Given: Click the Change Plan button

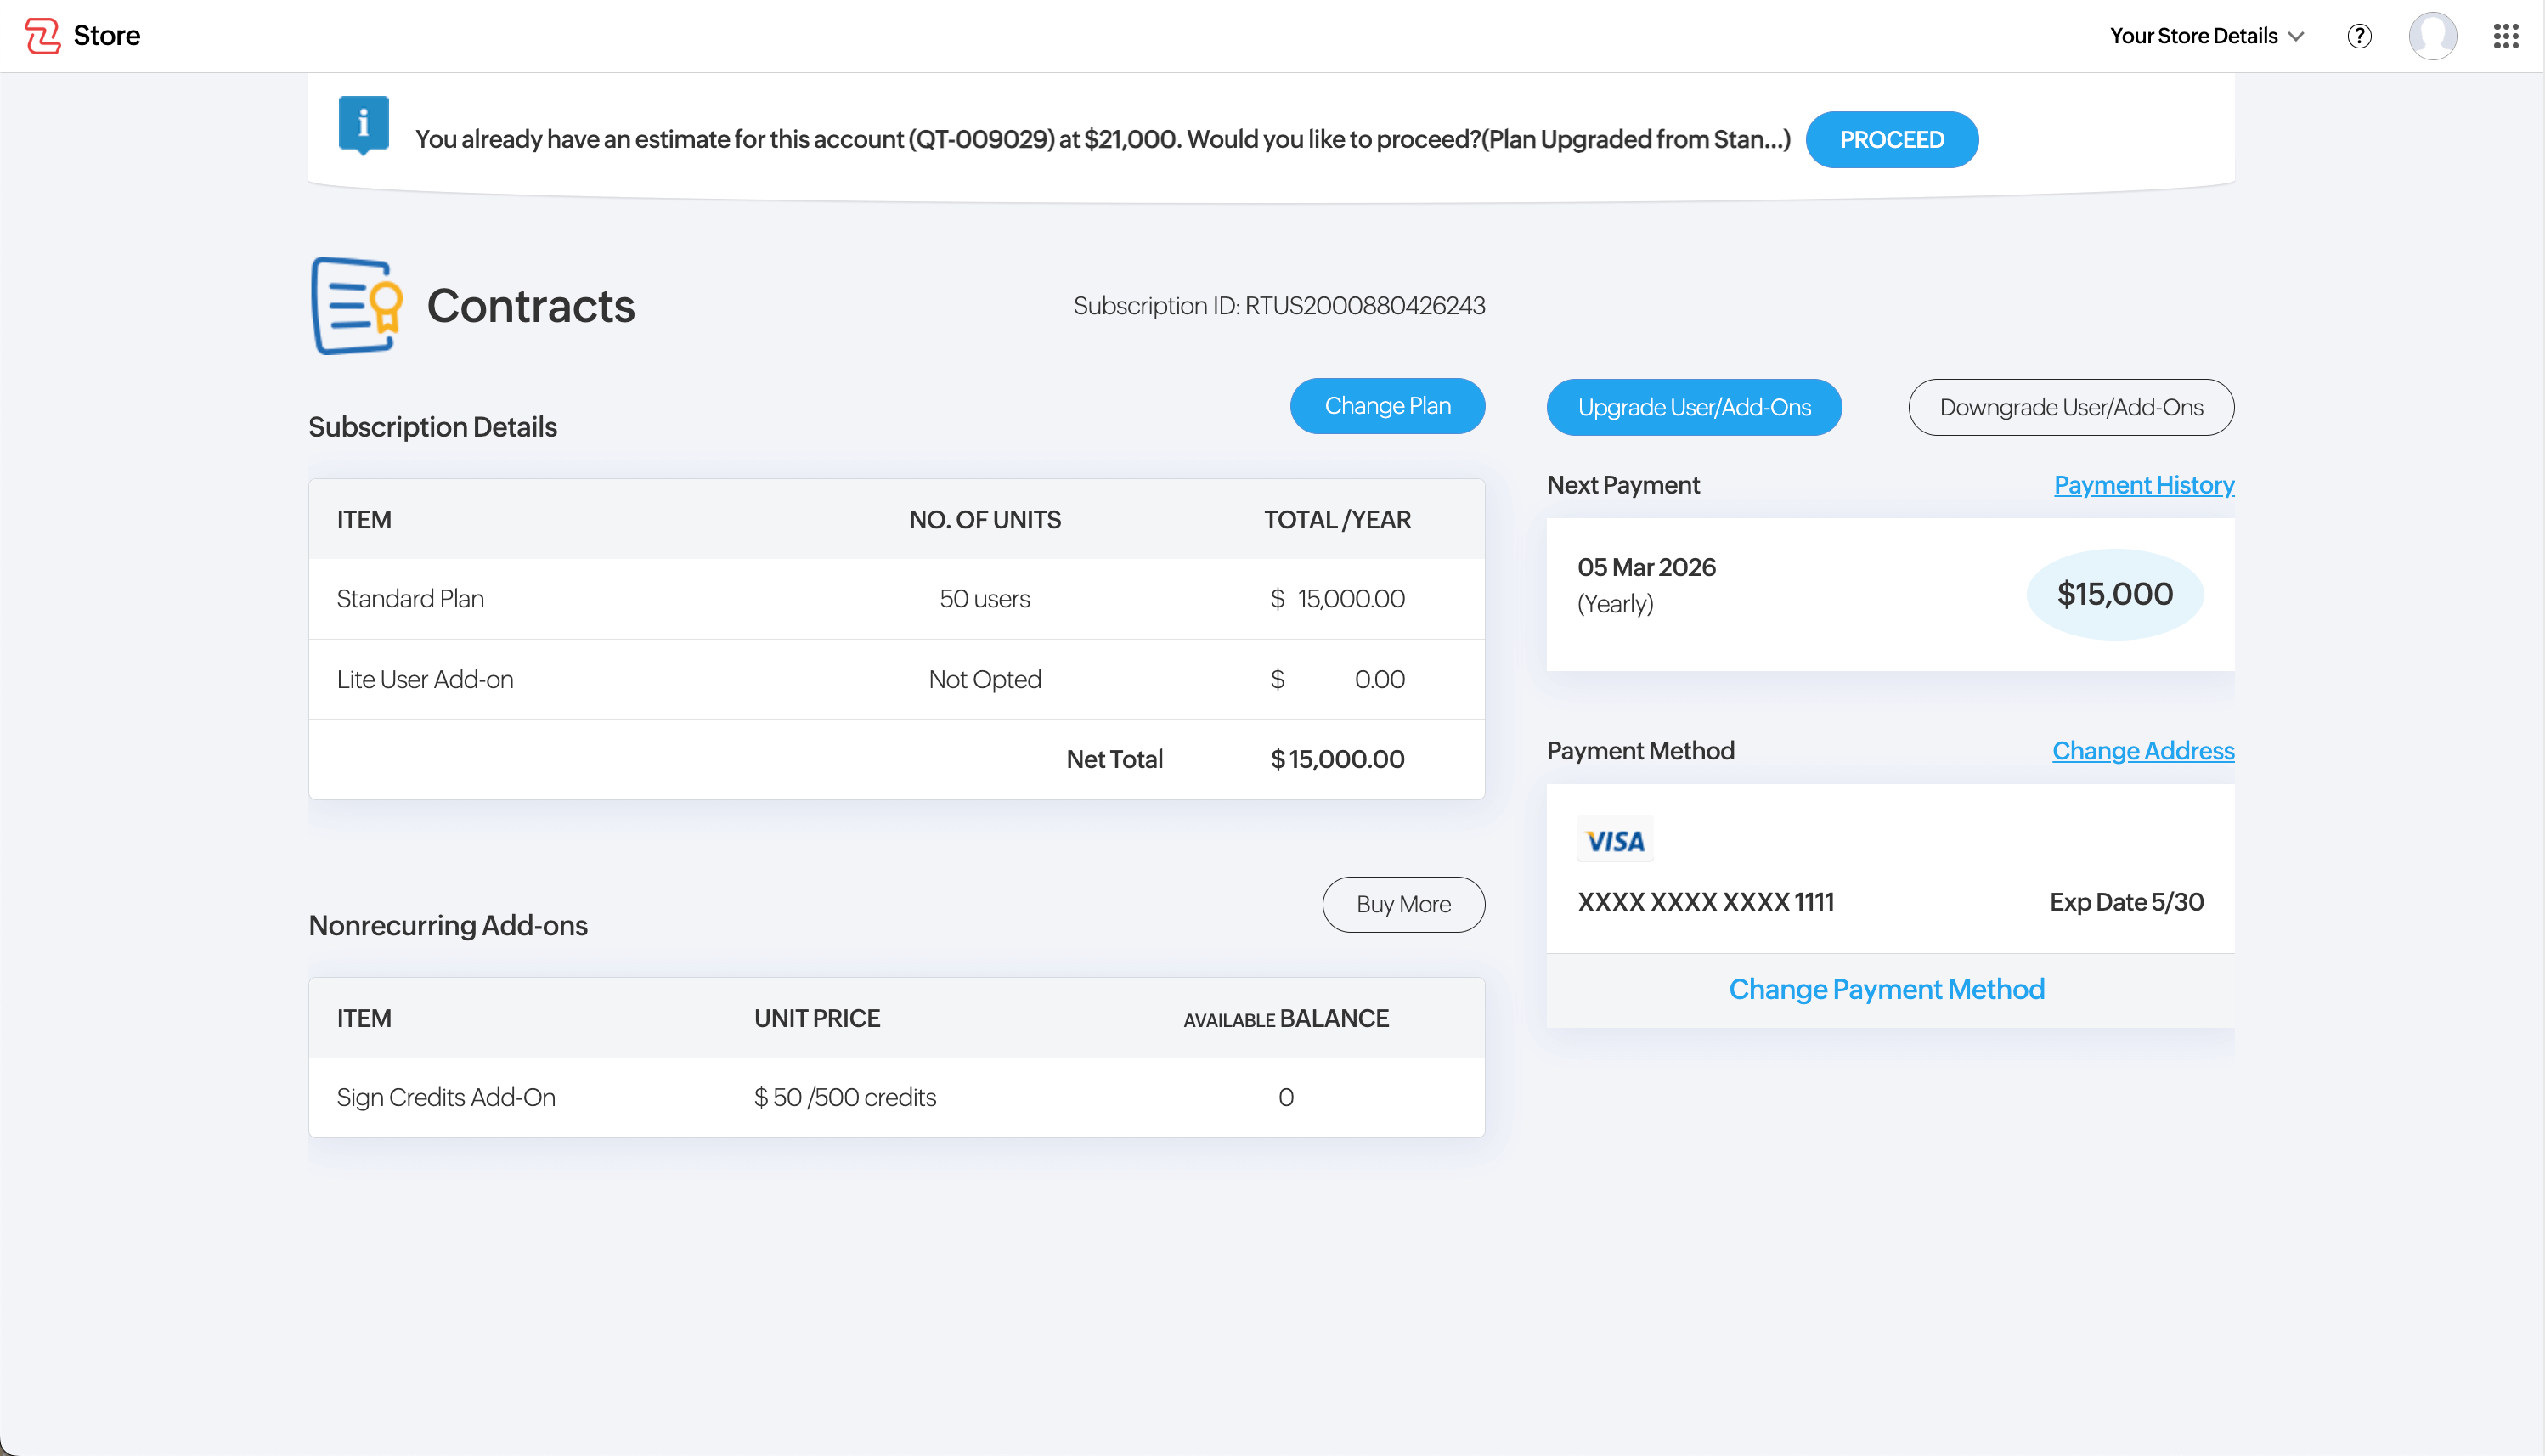Looking at the screenshot, I should click(1387, 406).
